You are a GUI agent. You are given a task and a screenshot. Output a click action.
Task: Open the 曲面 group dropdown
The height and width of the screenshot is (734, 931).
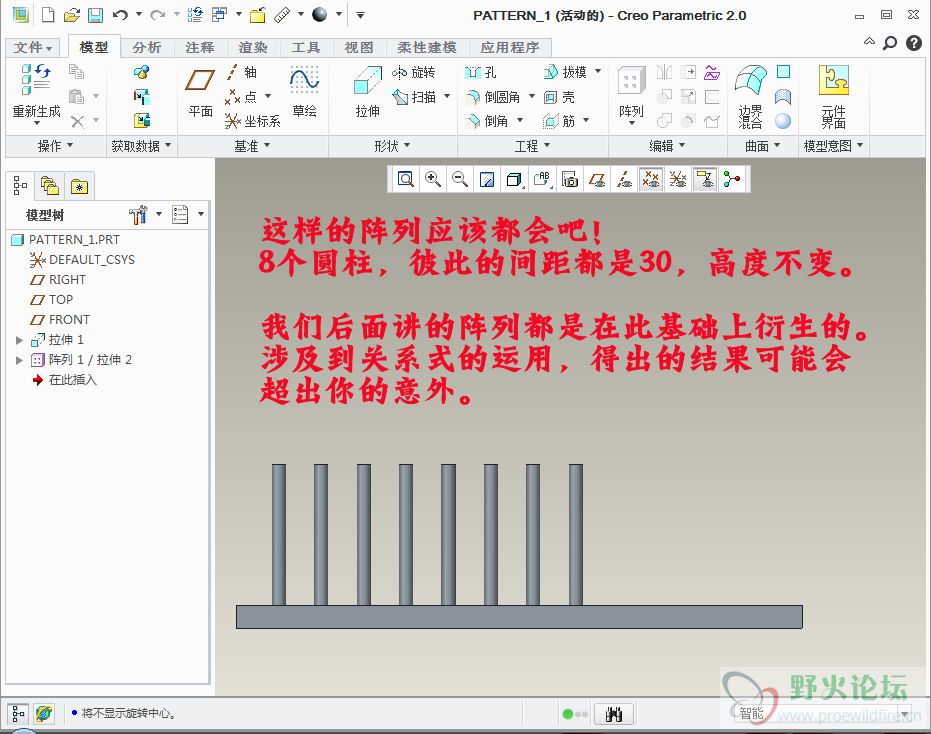tap(762, 145)
